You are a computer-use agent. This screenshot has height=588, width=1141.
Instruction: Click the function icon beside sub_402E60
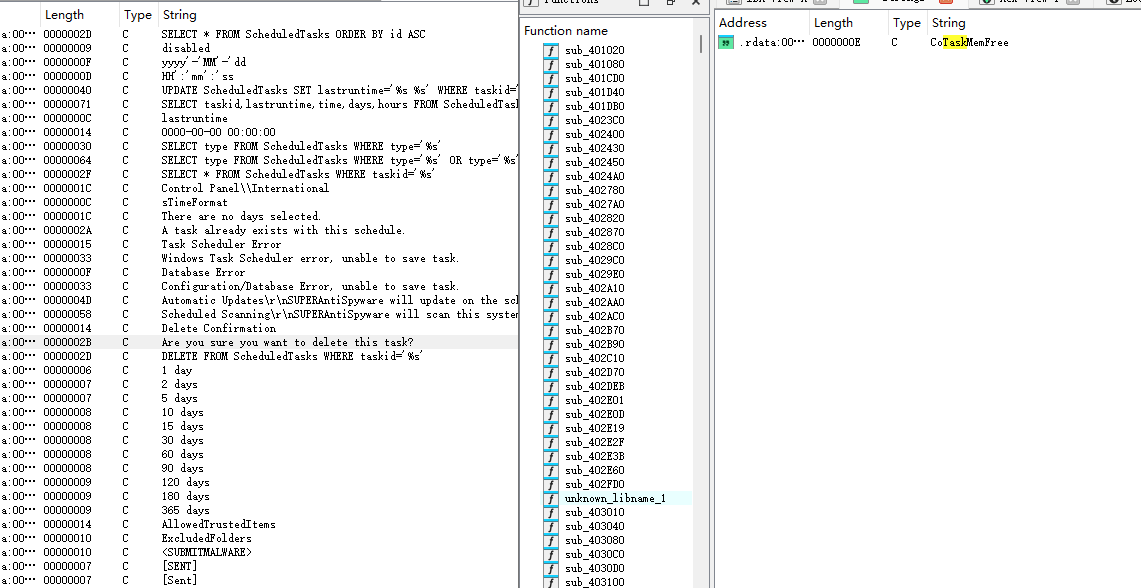[551, 470]
